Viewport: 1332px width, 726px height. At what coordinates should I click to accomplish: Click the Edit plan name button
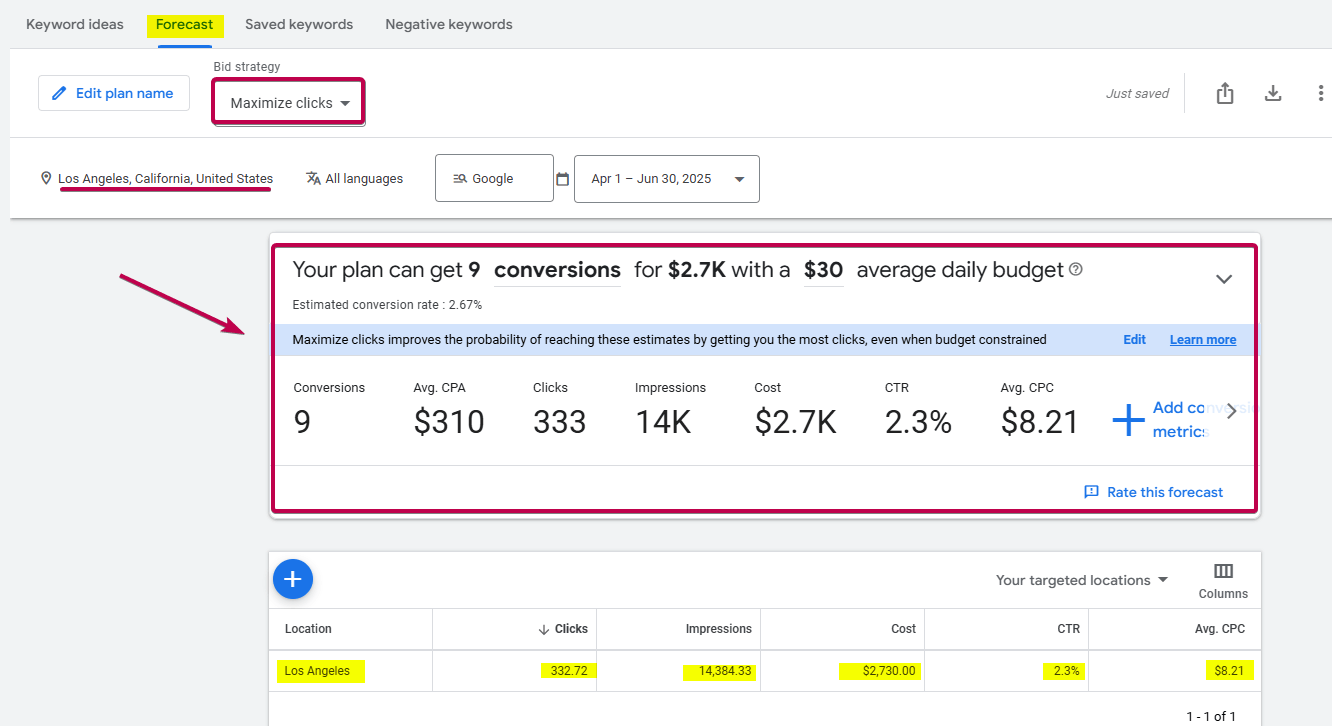[114, 93]
